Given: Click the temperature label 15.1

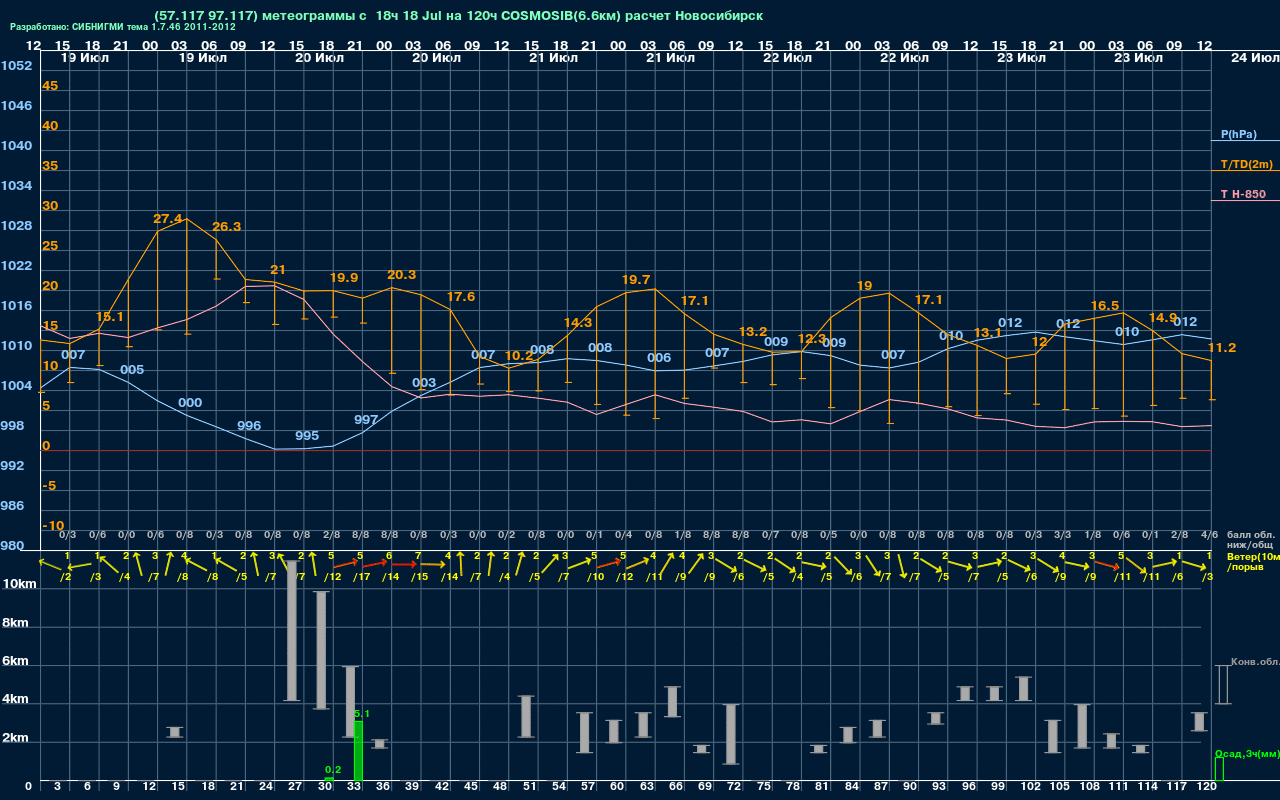Looking at the screenshot, I should (110, 317).
